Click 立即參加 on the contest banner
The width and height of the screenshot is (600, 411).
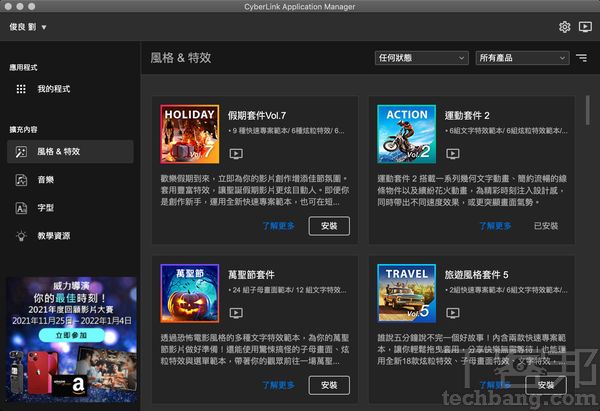pyautogui.click(x=71, y=335)
